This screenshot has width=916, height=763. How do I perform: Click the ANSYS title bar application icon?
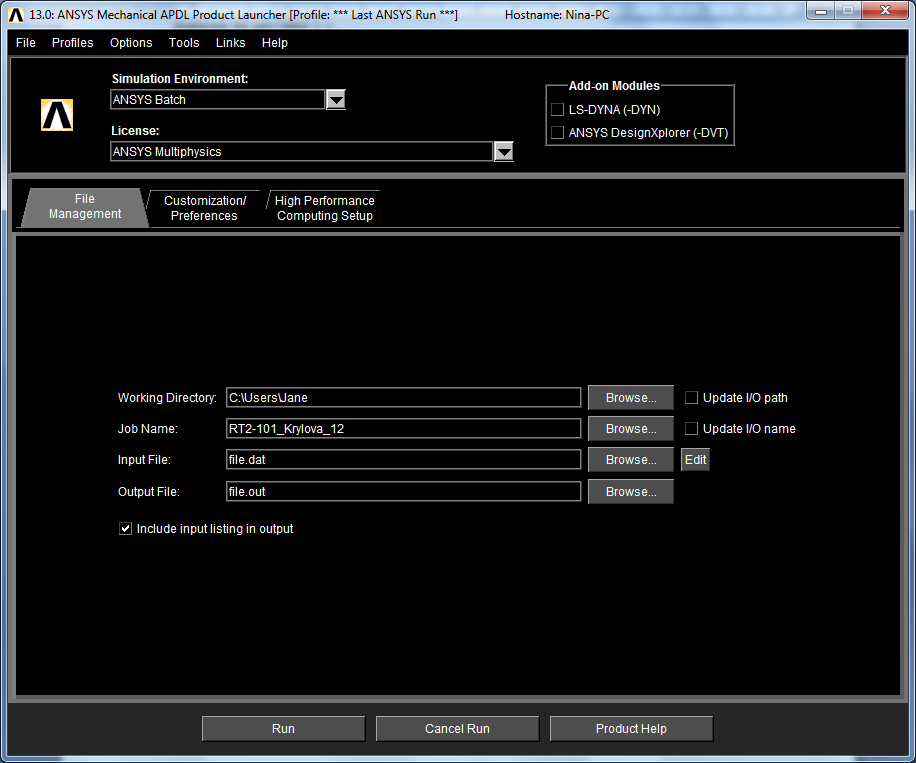click(16, 15)
